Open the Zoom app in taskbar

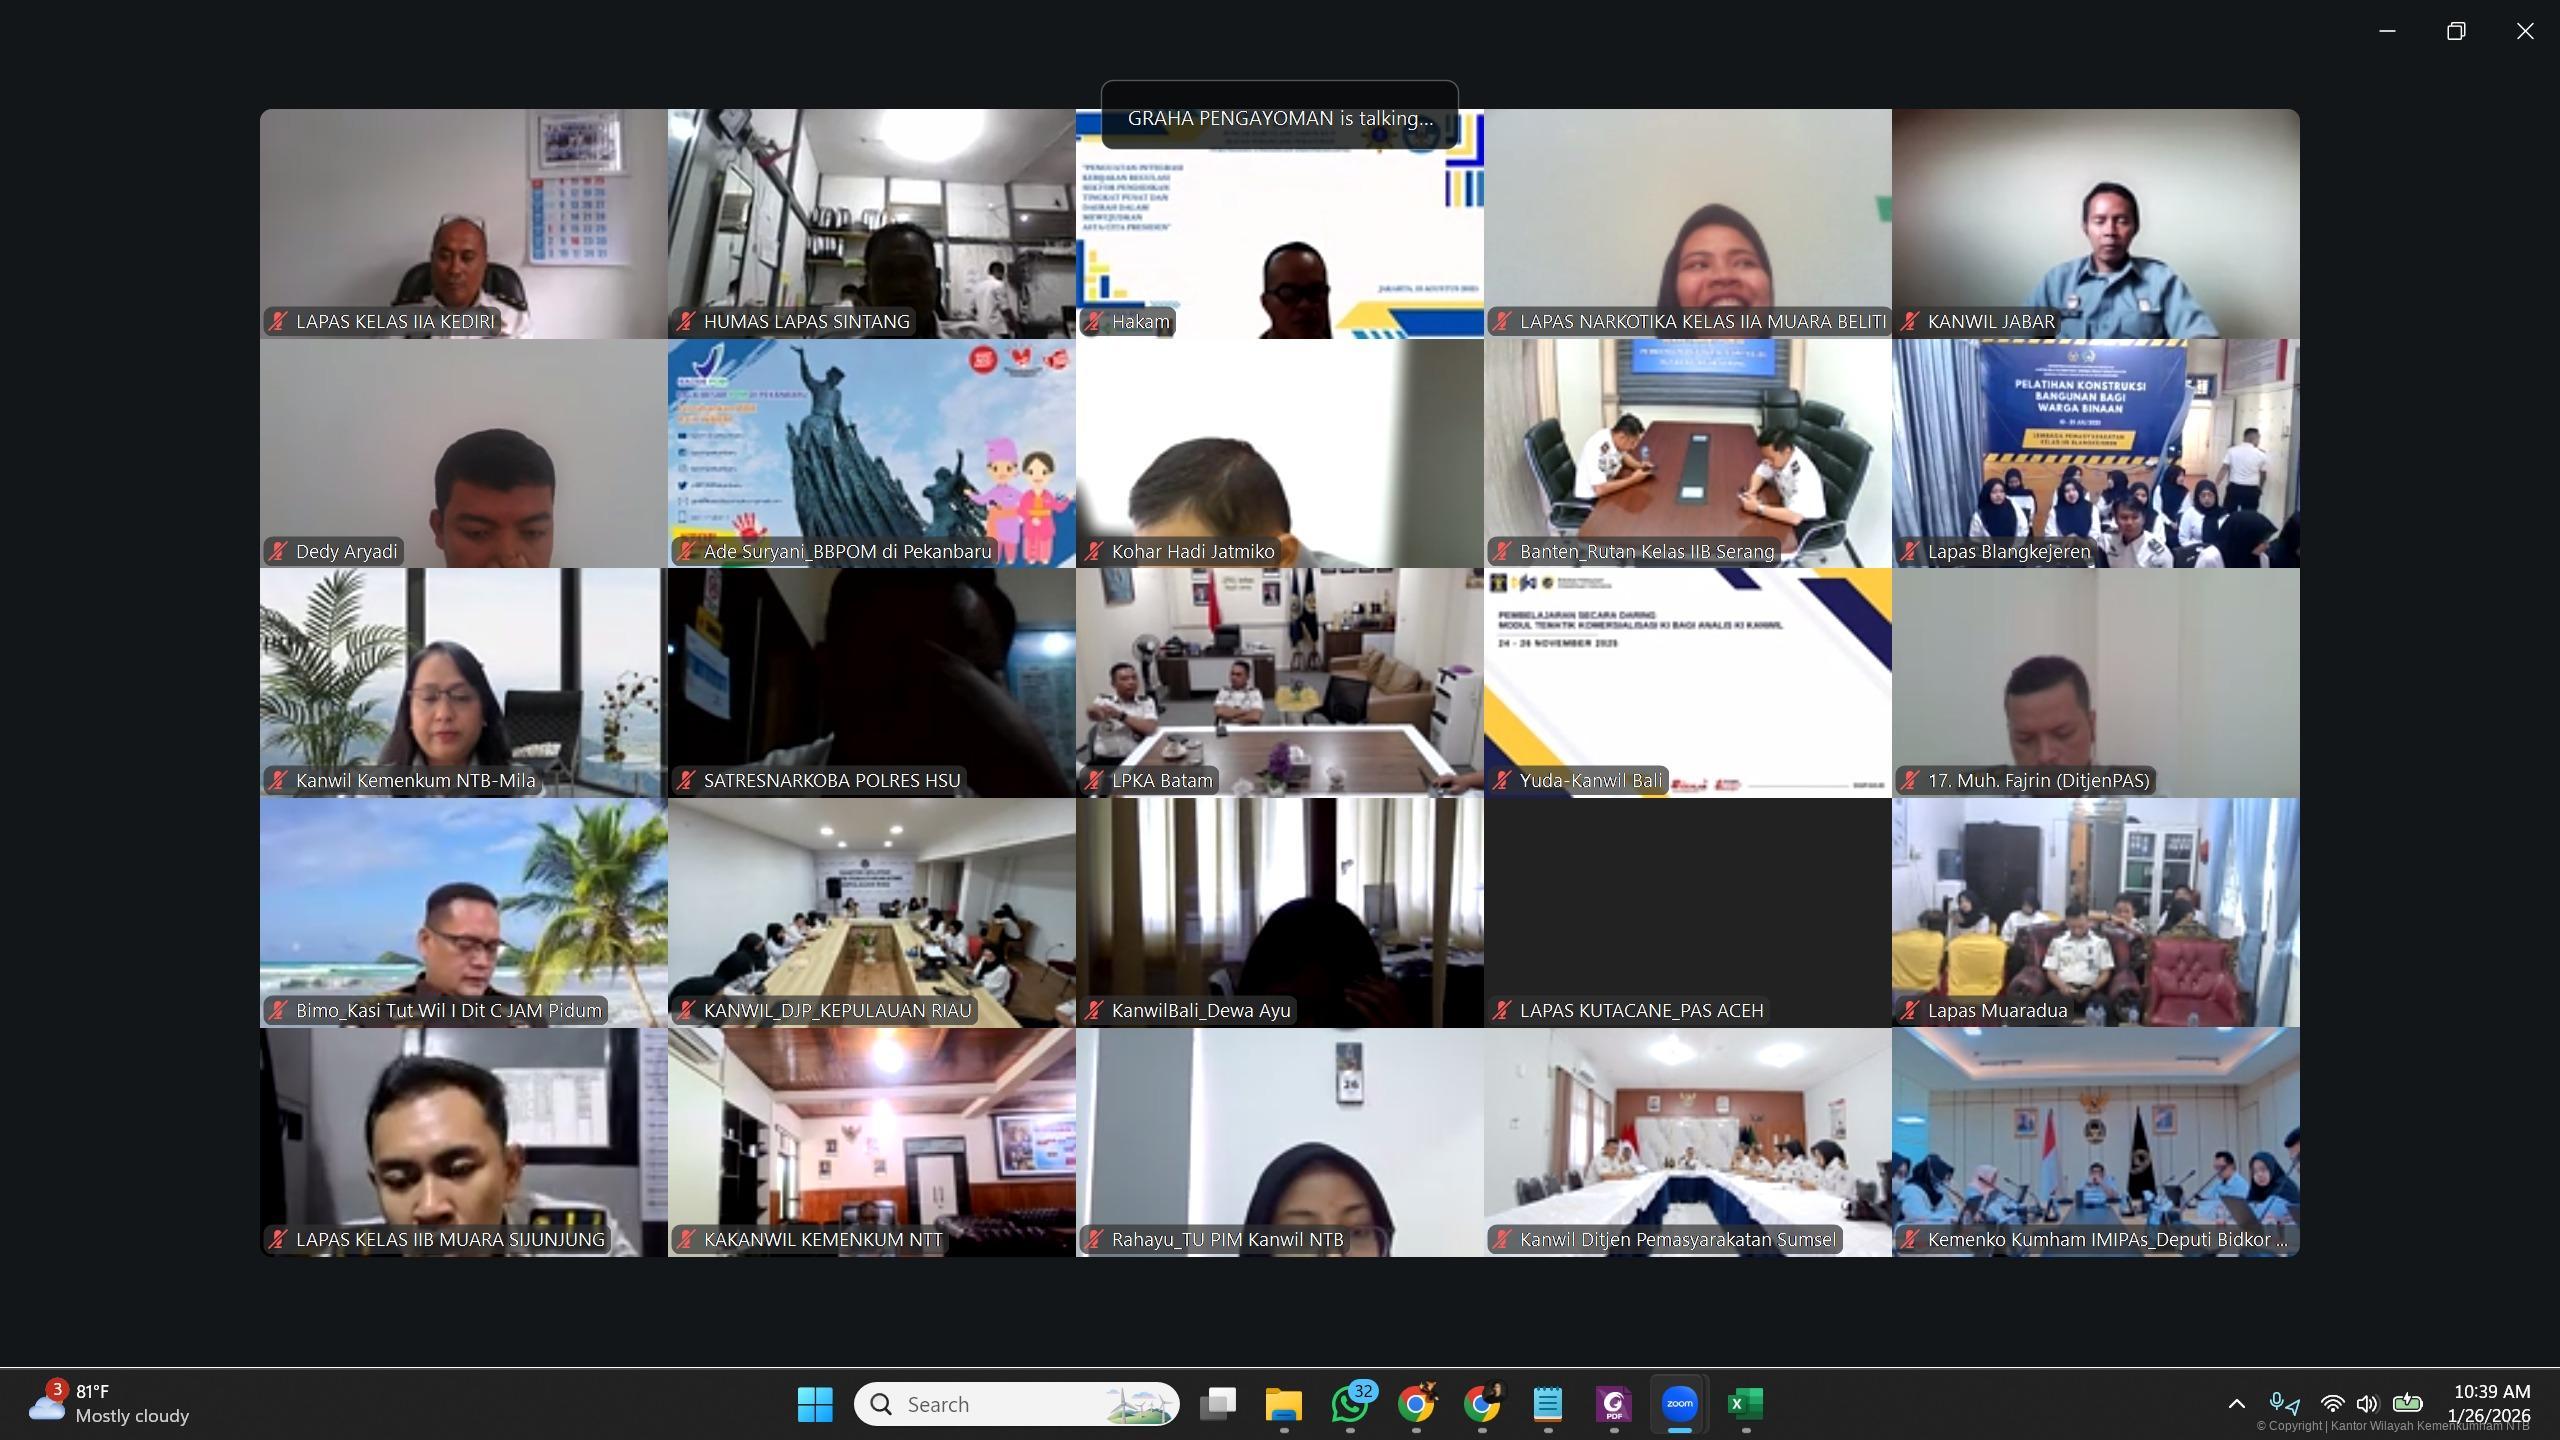pos(1680,1404)
